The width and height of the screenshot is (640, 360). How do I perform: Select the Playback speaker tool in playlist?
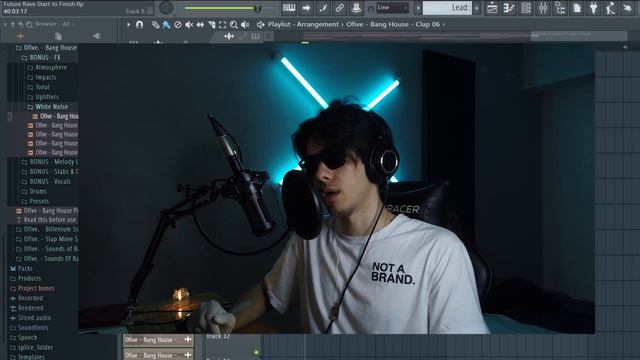pyautogui.click(x=245, y=25)
